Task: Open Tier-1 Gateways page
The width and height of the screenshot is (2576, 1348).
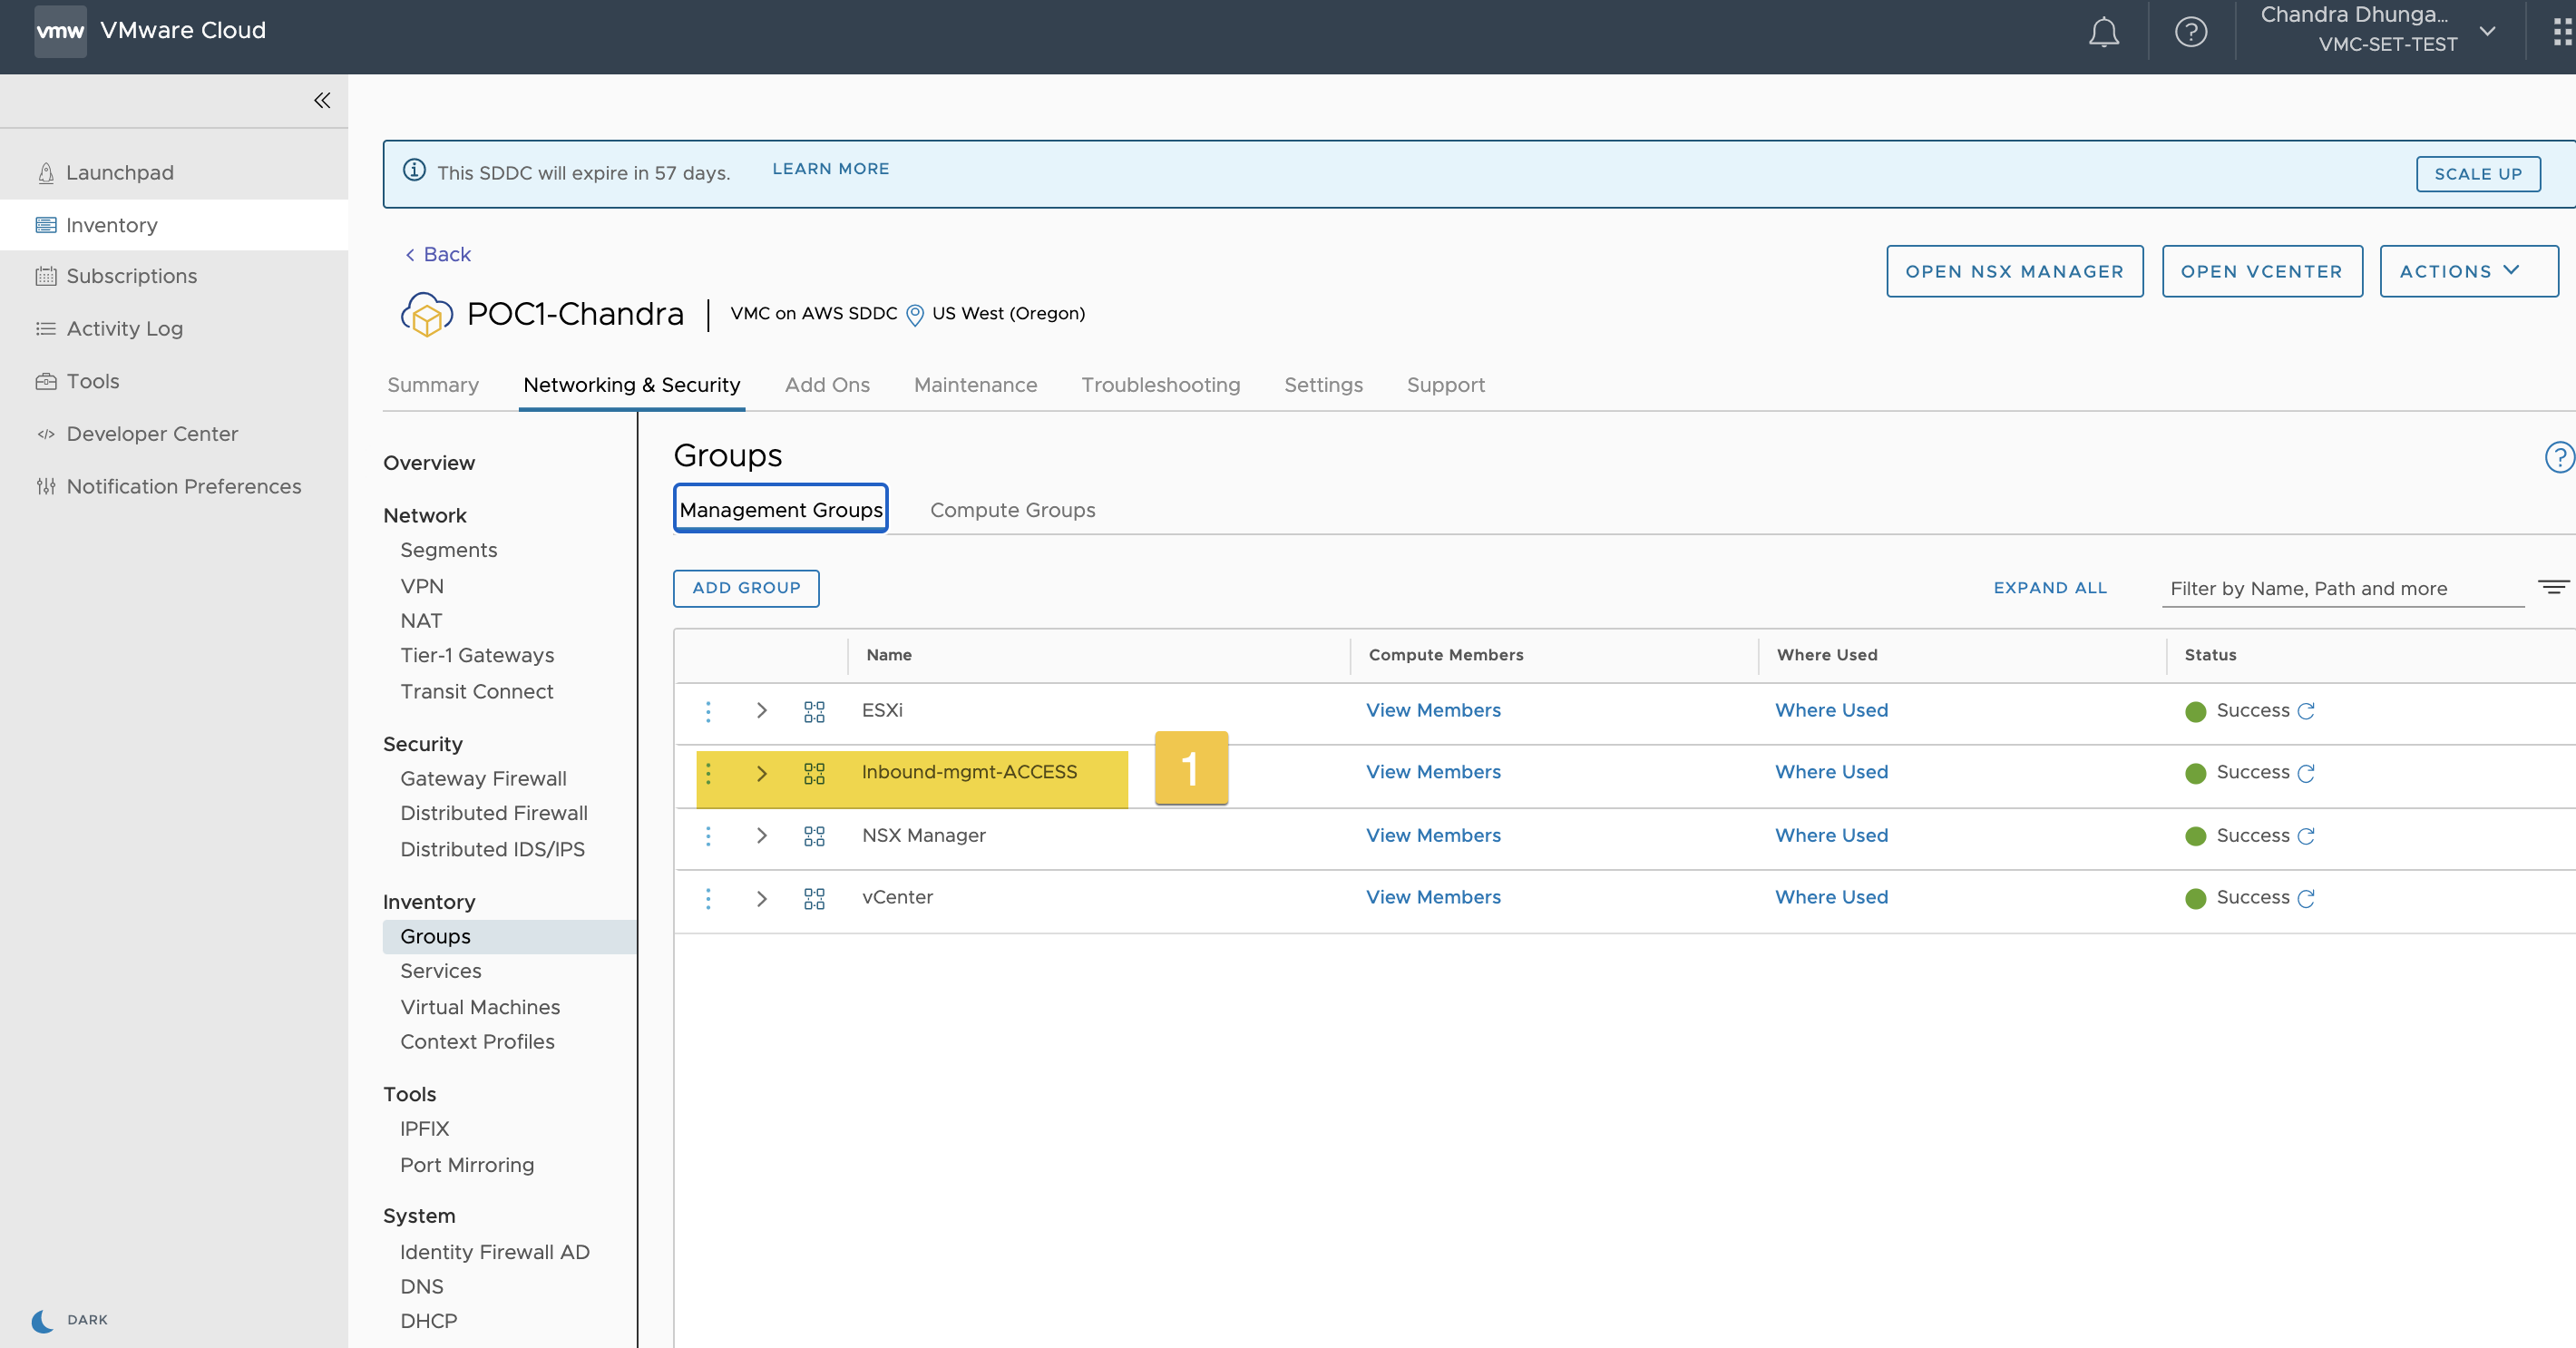Action: 477,655
